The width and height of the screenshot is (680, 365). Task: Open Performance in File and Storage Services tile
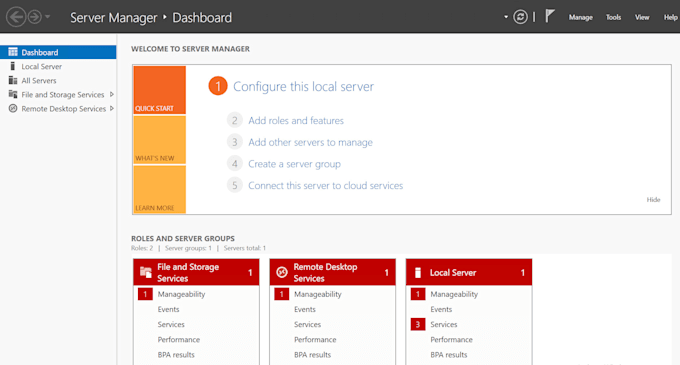click(x=179, y=340)
